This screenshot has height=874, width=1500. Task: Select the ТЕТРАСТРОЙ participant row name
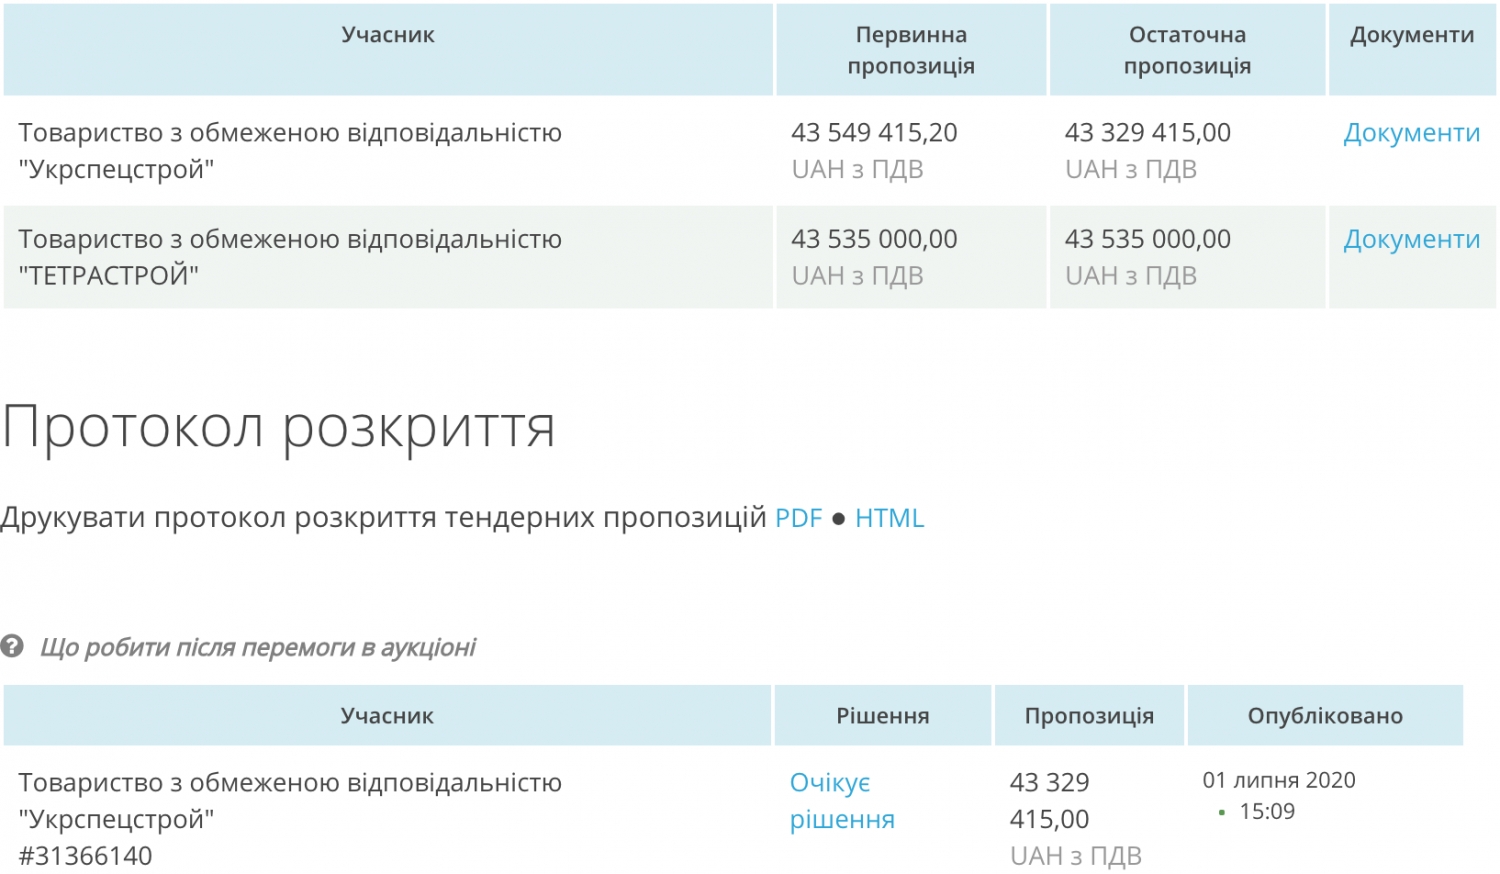pos(290,257)
